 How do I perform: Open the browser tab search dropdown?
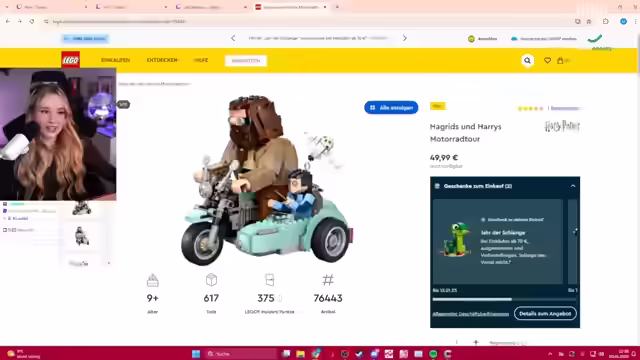pos(7,7)
